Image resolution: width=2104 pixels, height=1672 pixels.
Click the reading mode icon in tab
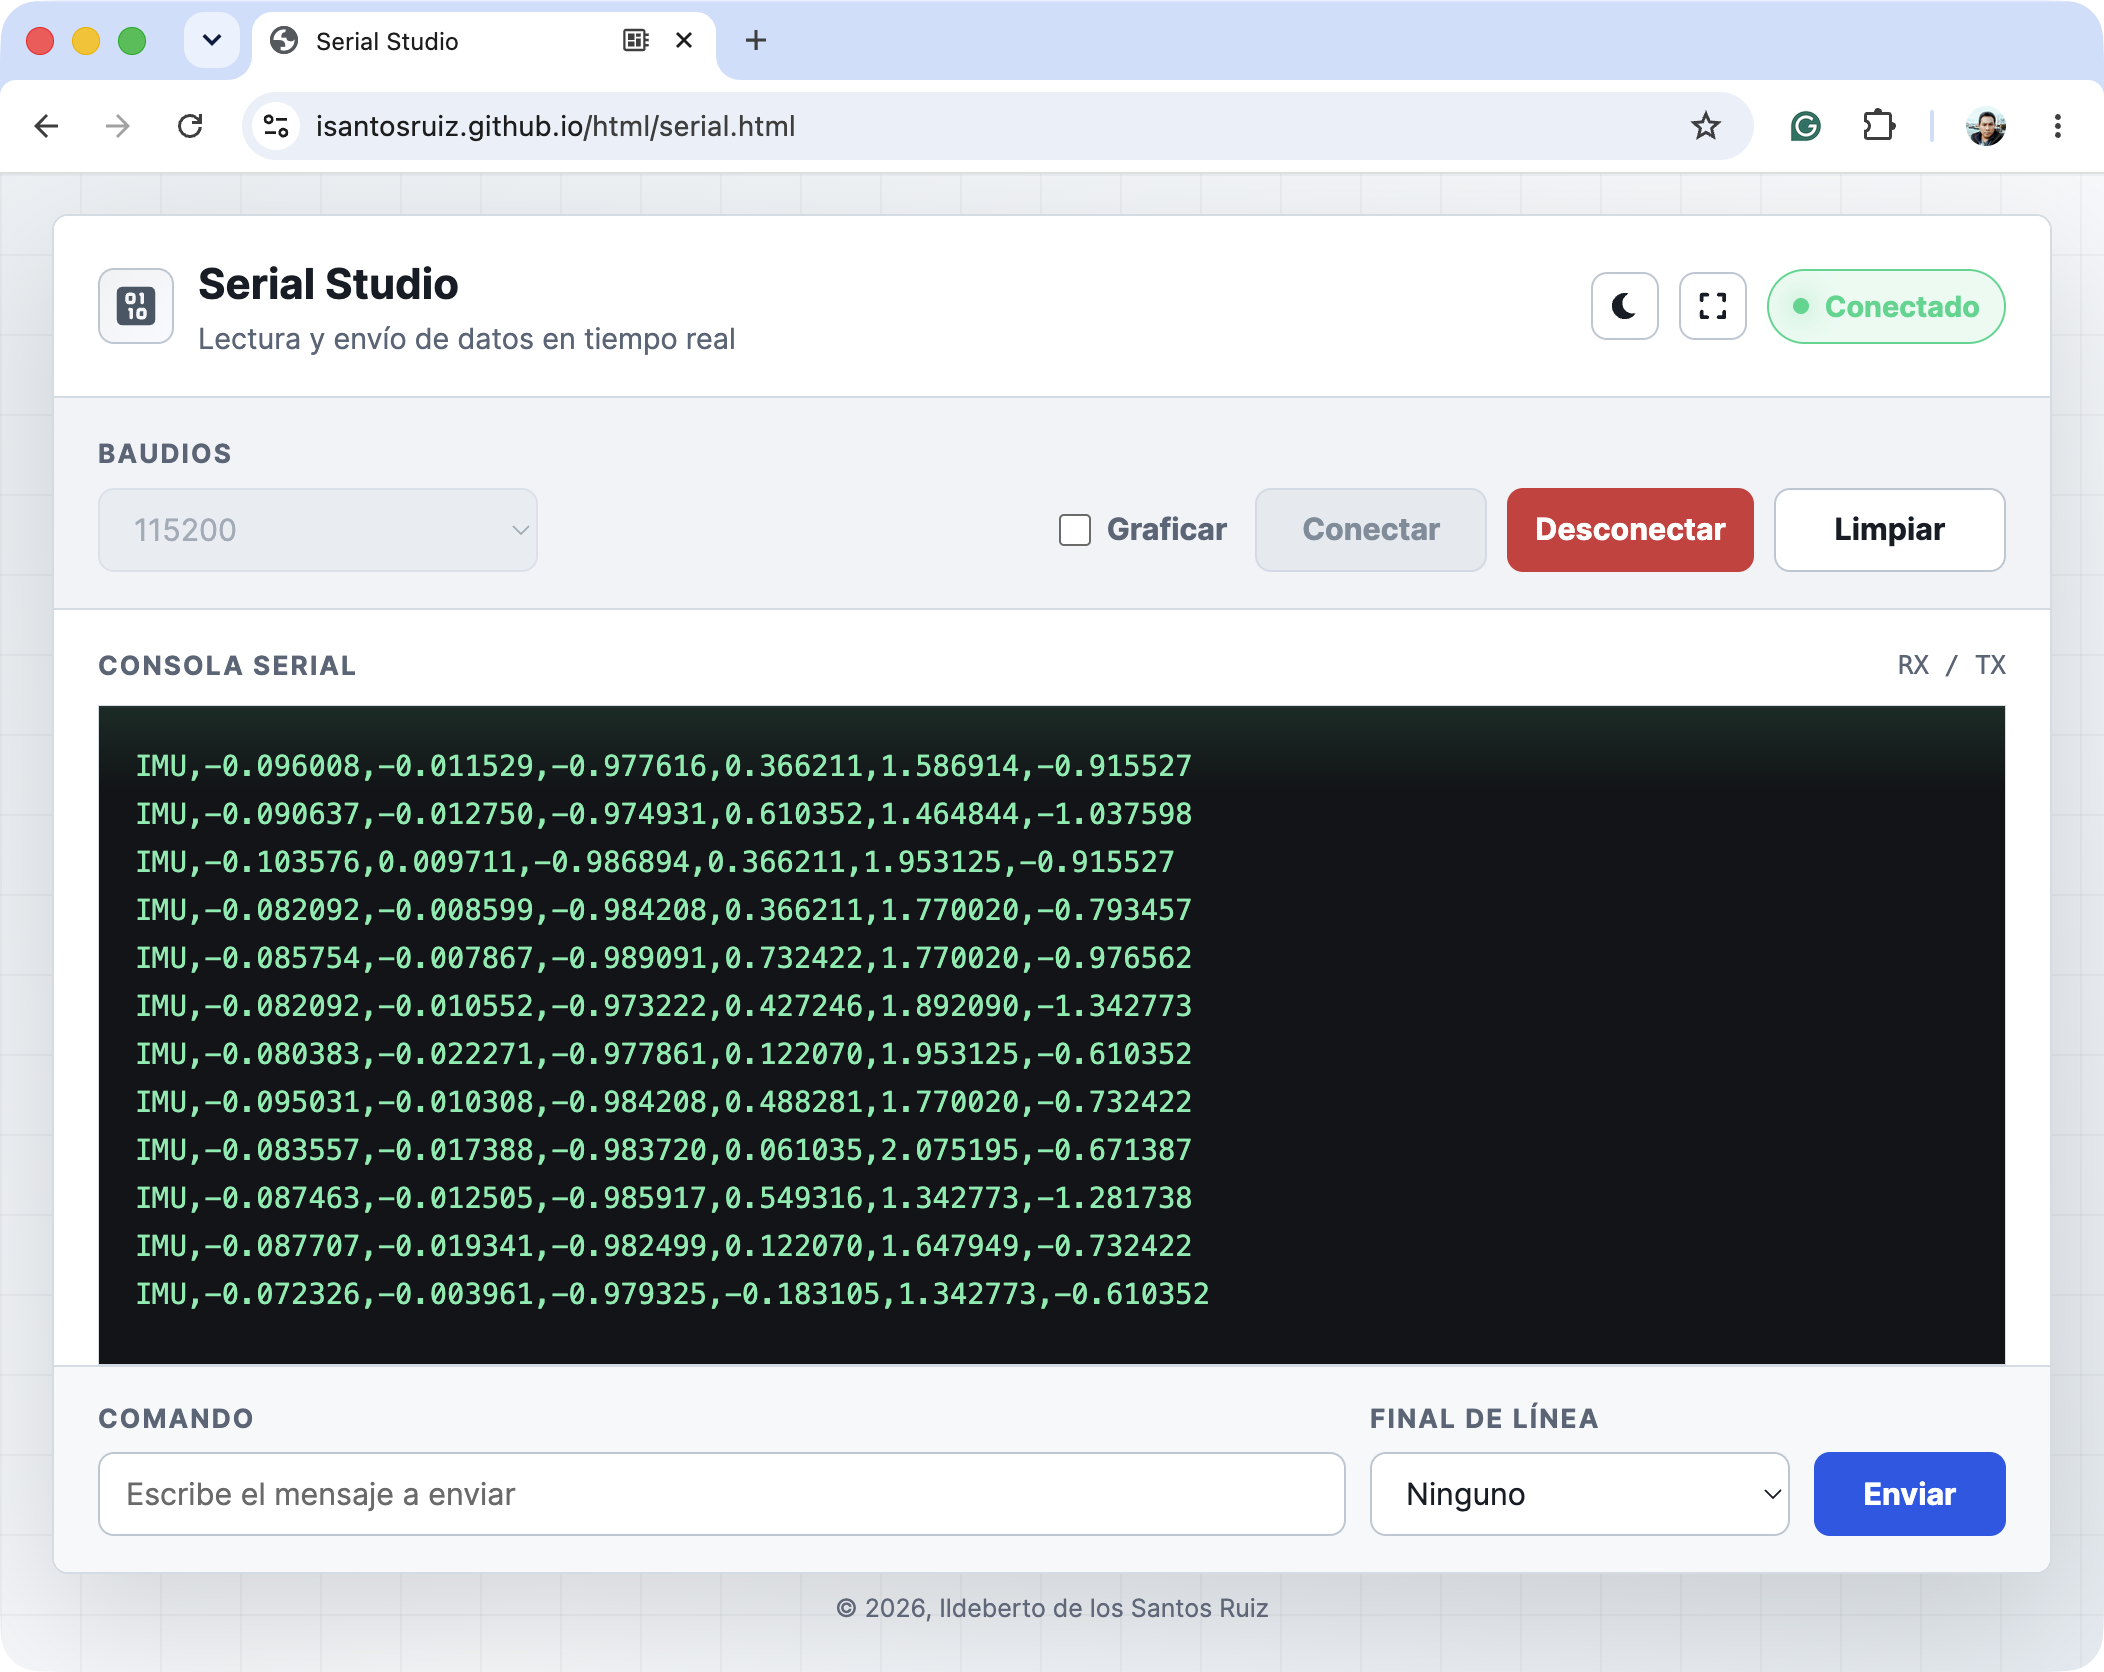pyautogui.click(x=636, y=40)
